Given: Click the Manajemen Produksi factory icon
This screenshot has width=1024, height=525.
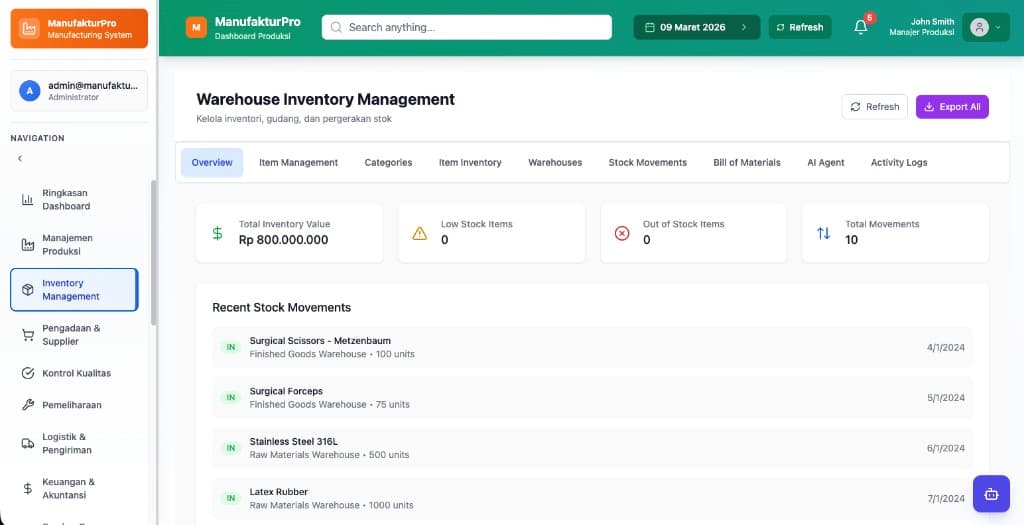Looking at the screenshot, I should (27, 245).
